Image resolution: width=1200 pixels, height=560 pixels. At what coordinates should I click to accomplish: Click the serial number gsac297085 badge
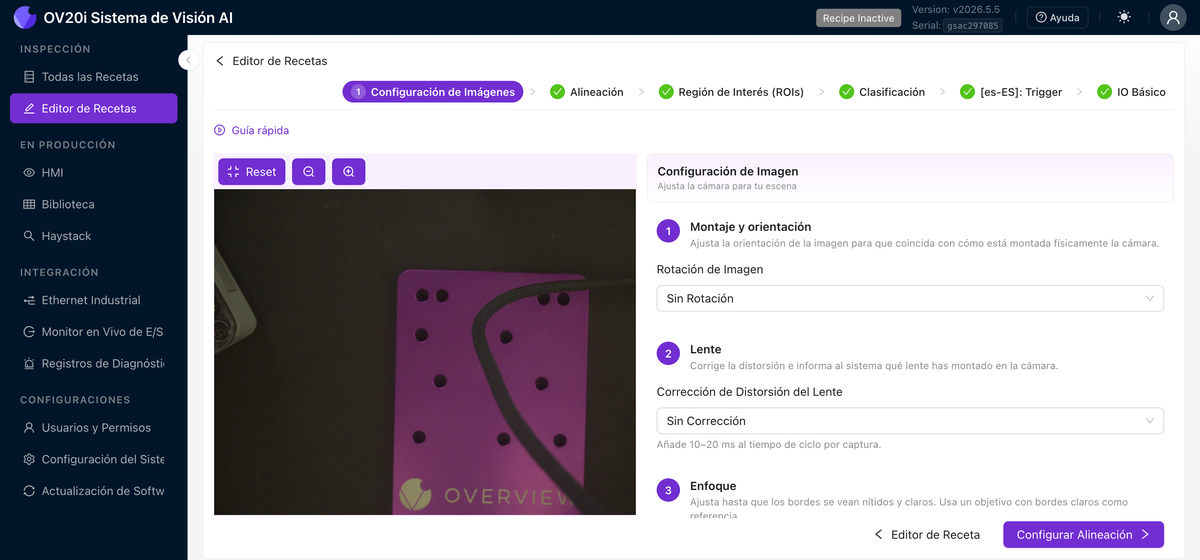(972, 26)
